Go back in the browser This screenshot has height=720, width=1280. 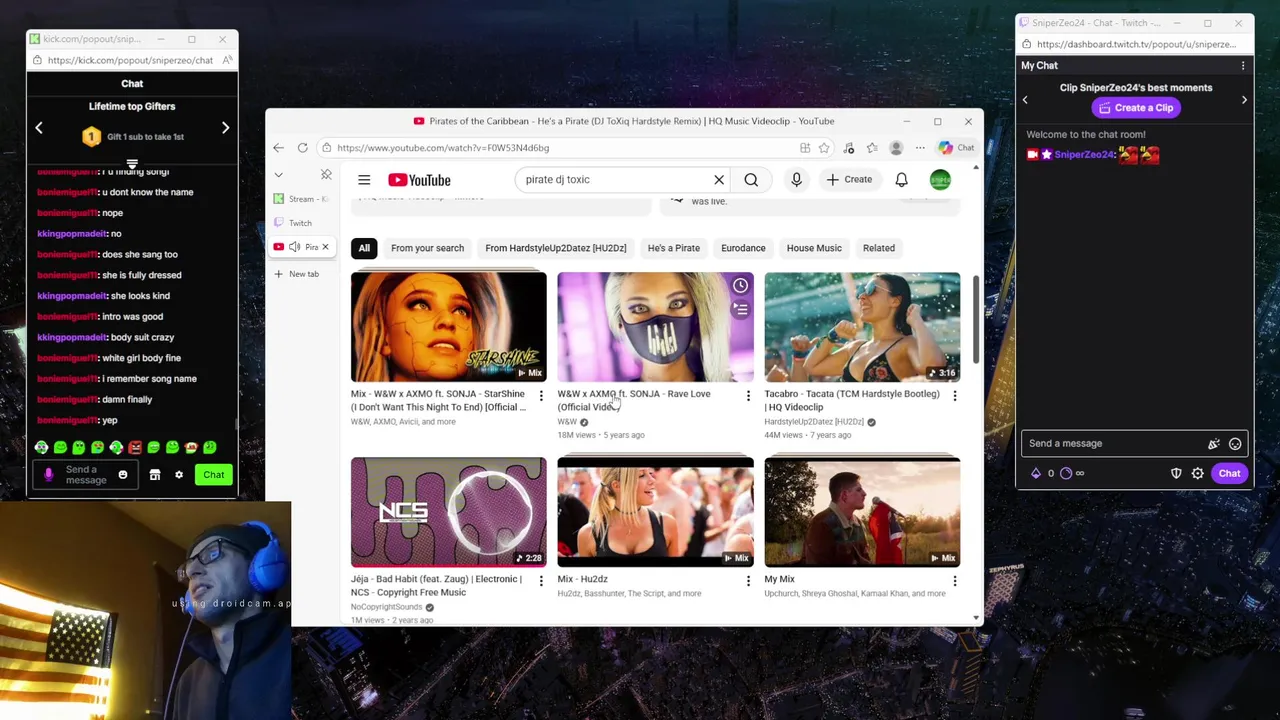278,148
